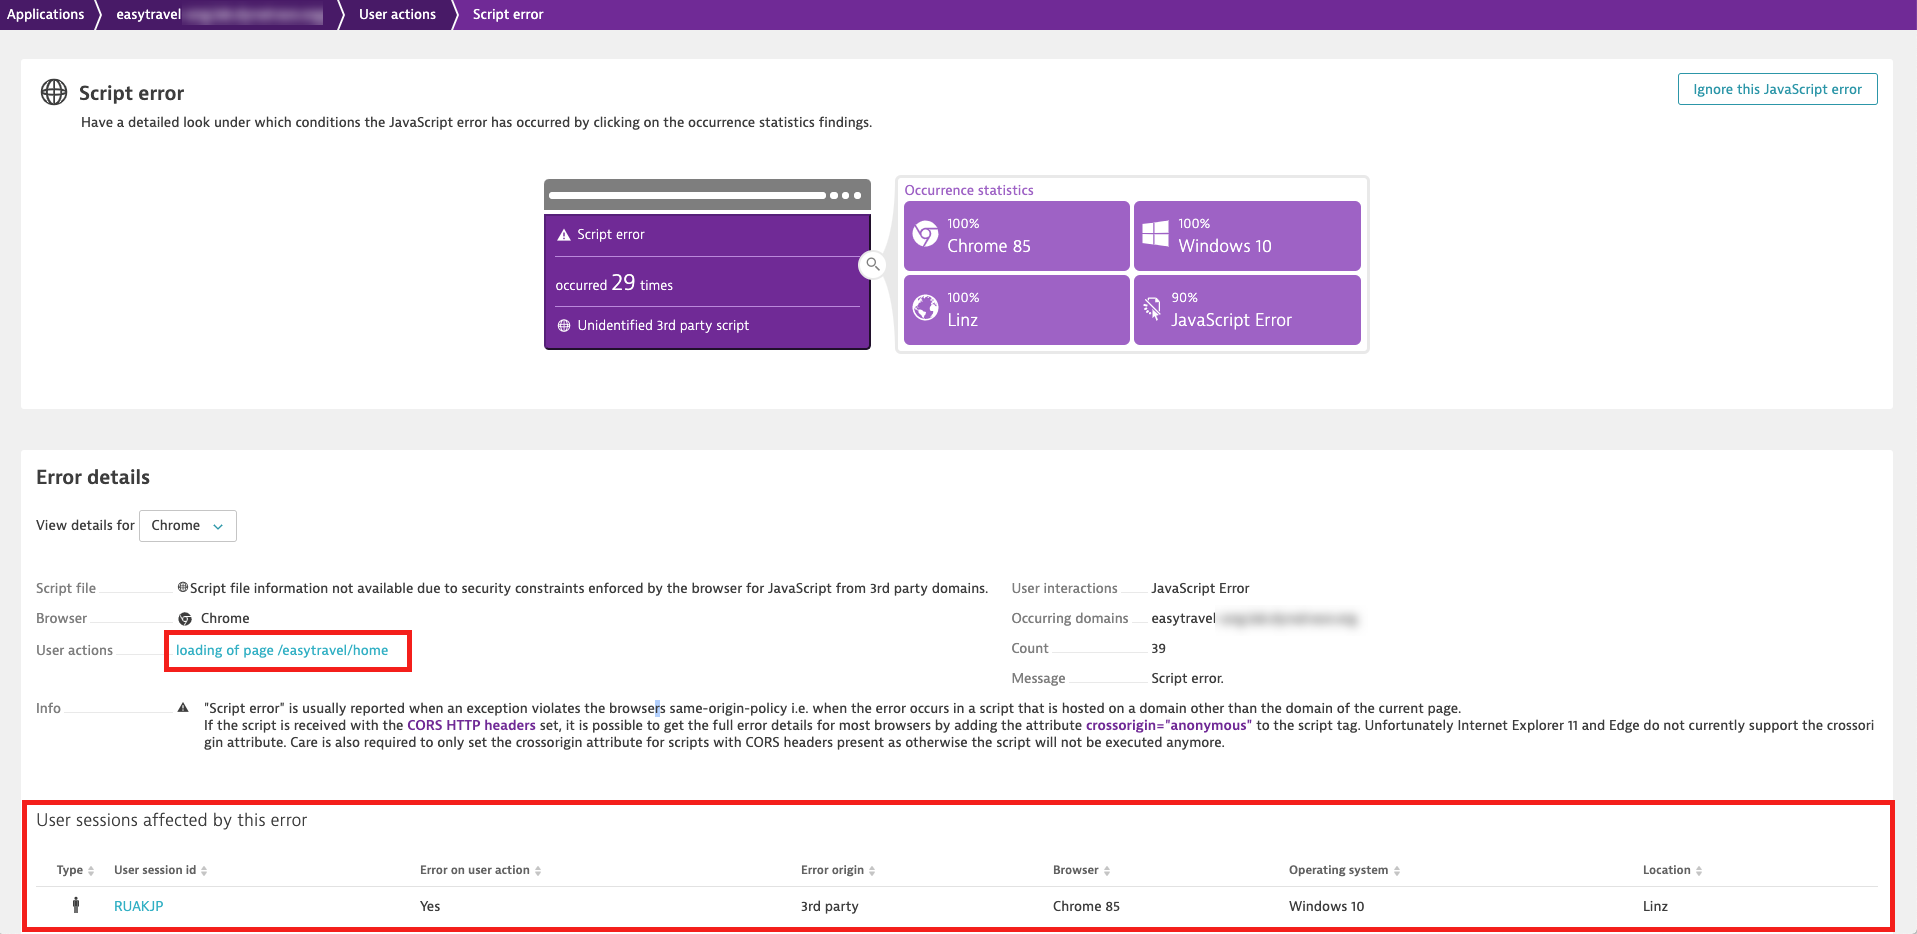Open the View details for Chrome dropdown
The image size is (1917, 934).
(188, 526)
